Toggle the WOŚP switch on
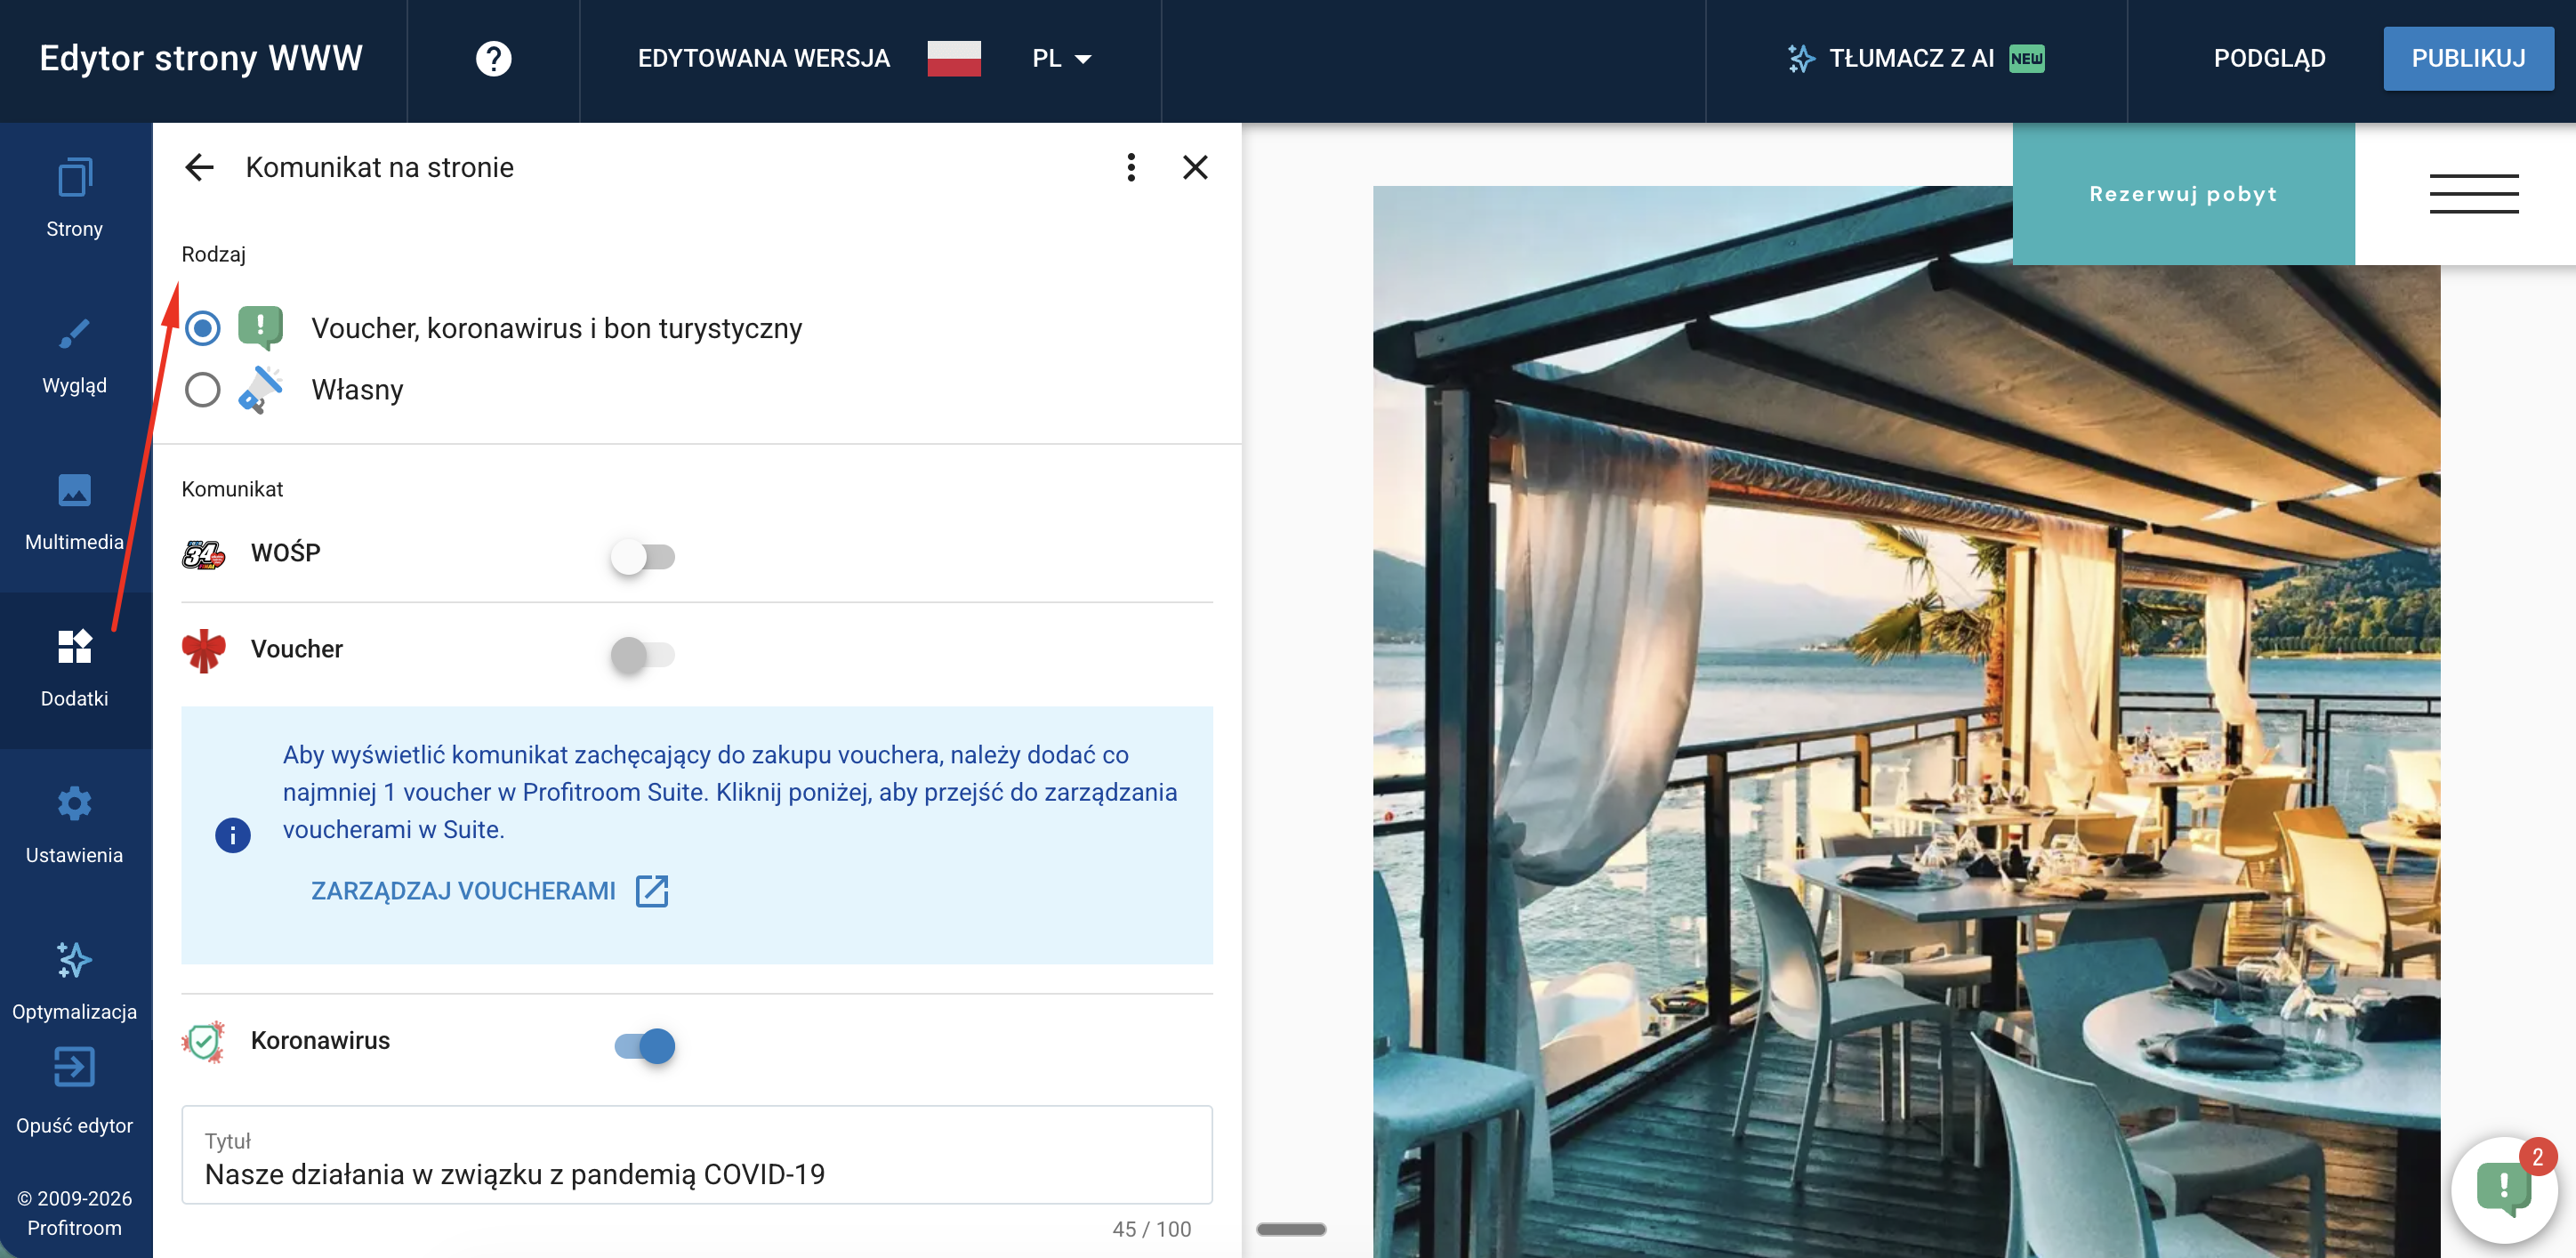 [x=643, y=556]
